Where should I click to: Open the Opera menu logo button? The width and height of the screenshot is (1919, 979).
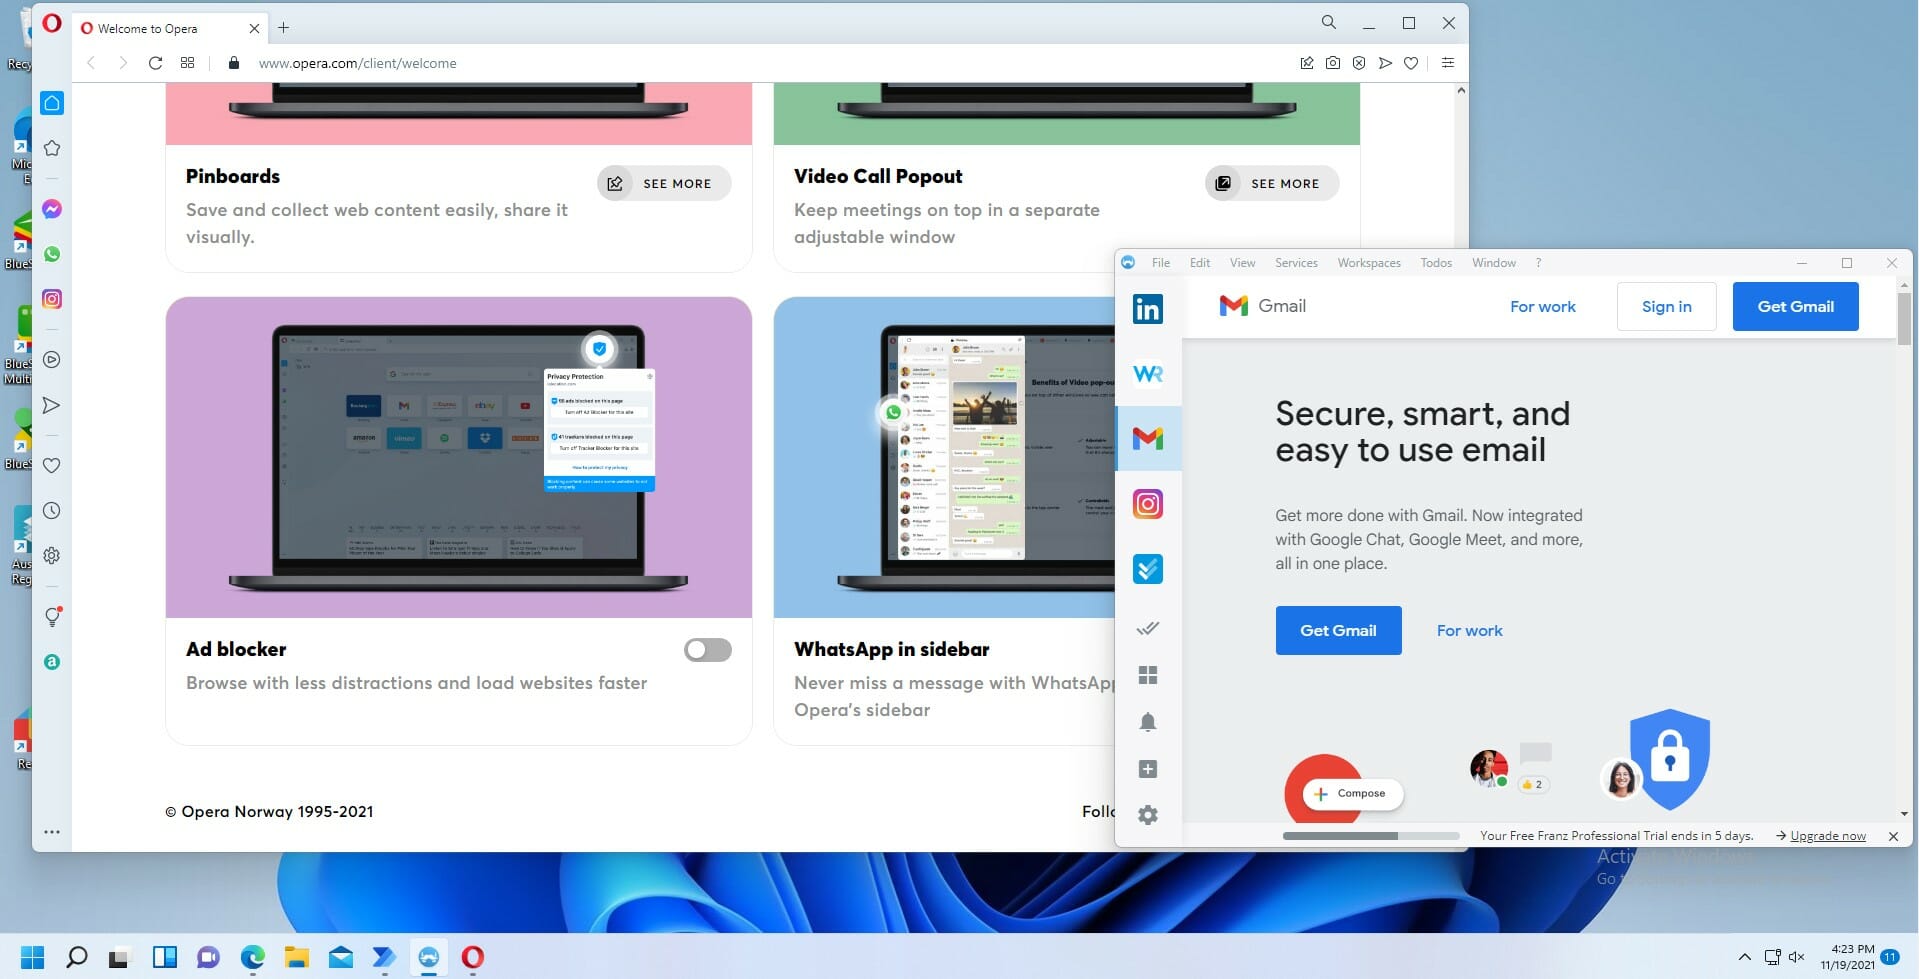point(52,23)
